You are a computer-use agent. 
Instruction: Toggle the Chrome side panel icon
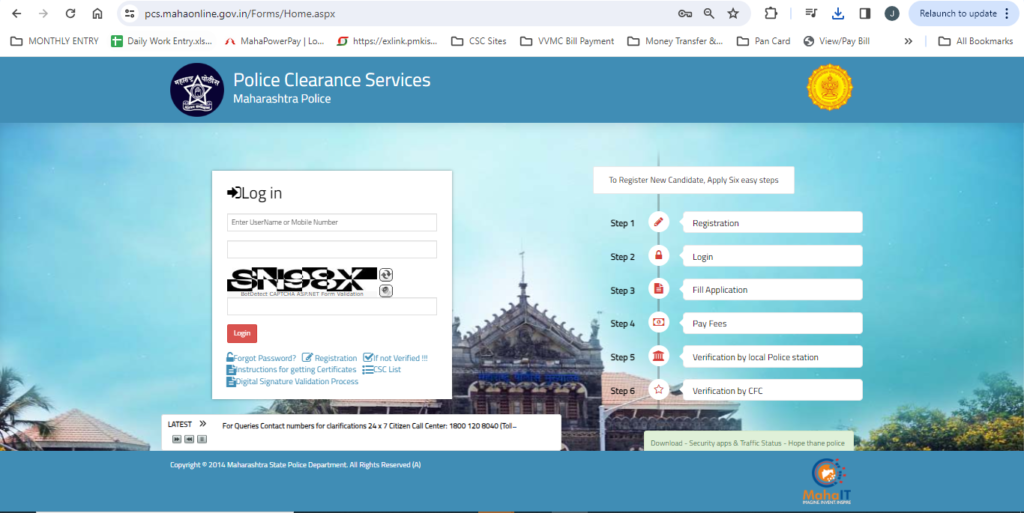tap(865, 14)
